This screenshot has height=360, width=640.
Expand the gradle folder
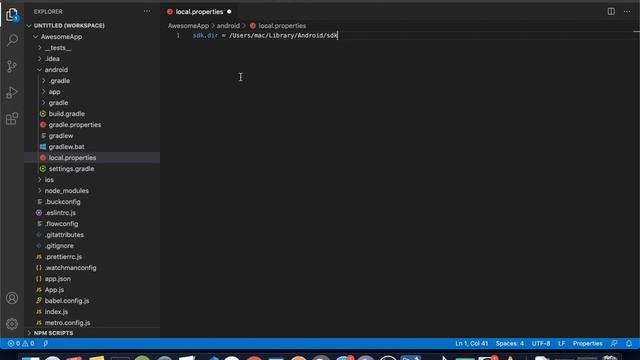(x=58, y=103)
